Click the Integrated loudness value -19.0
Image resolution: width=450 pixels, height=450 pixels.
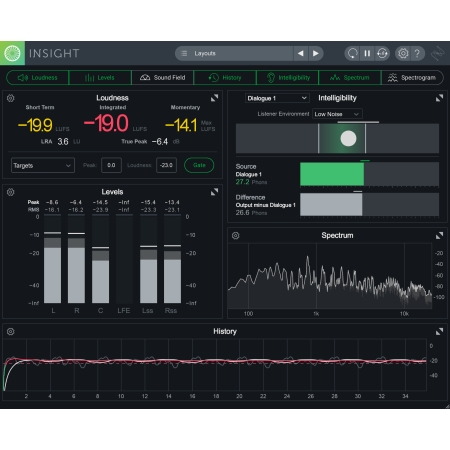click(106, 124)
